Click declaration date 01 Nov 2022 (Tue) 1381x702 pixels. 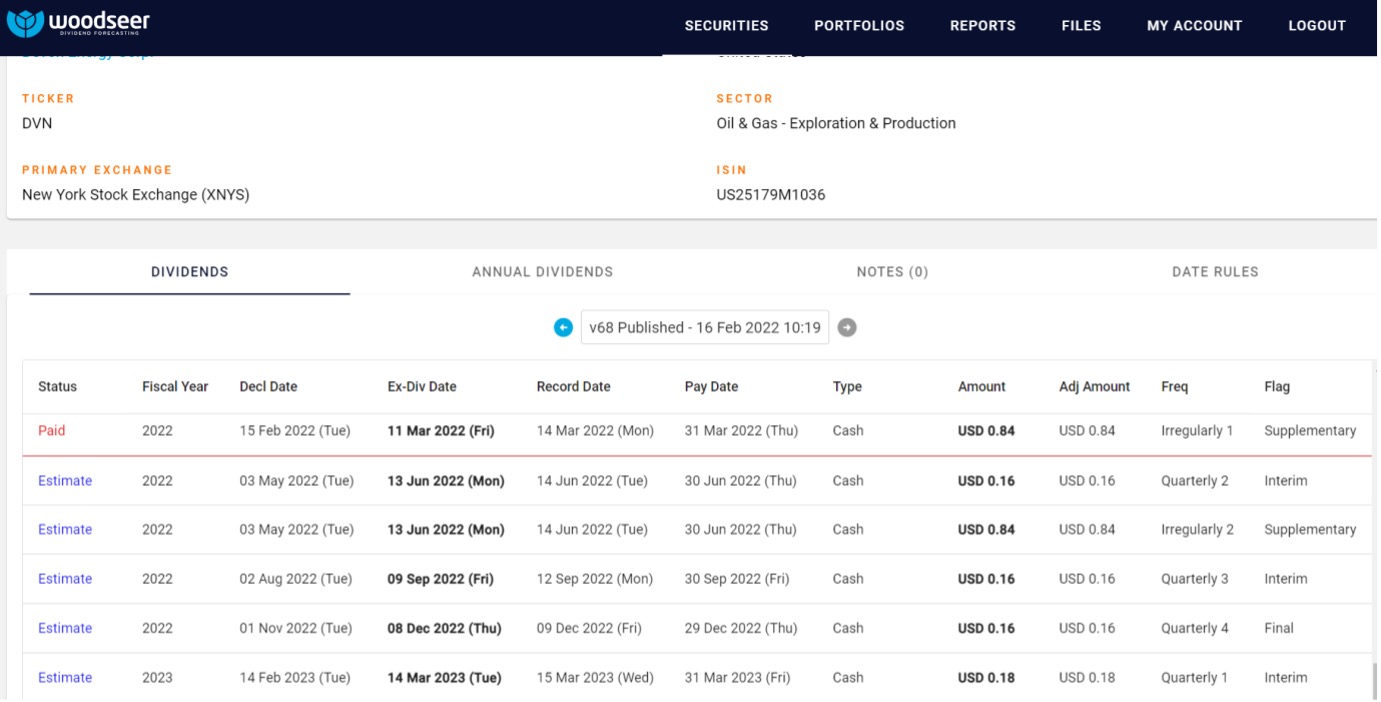(296, 628)
